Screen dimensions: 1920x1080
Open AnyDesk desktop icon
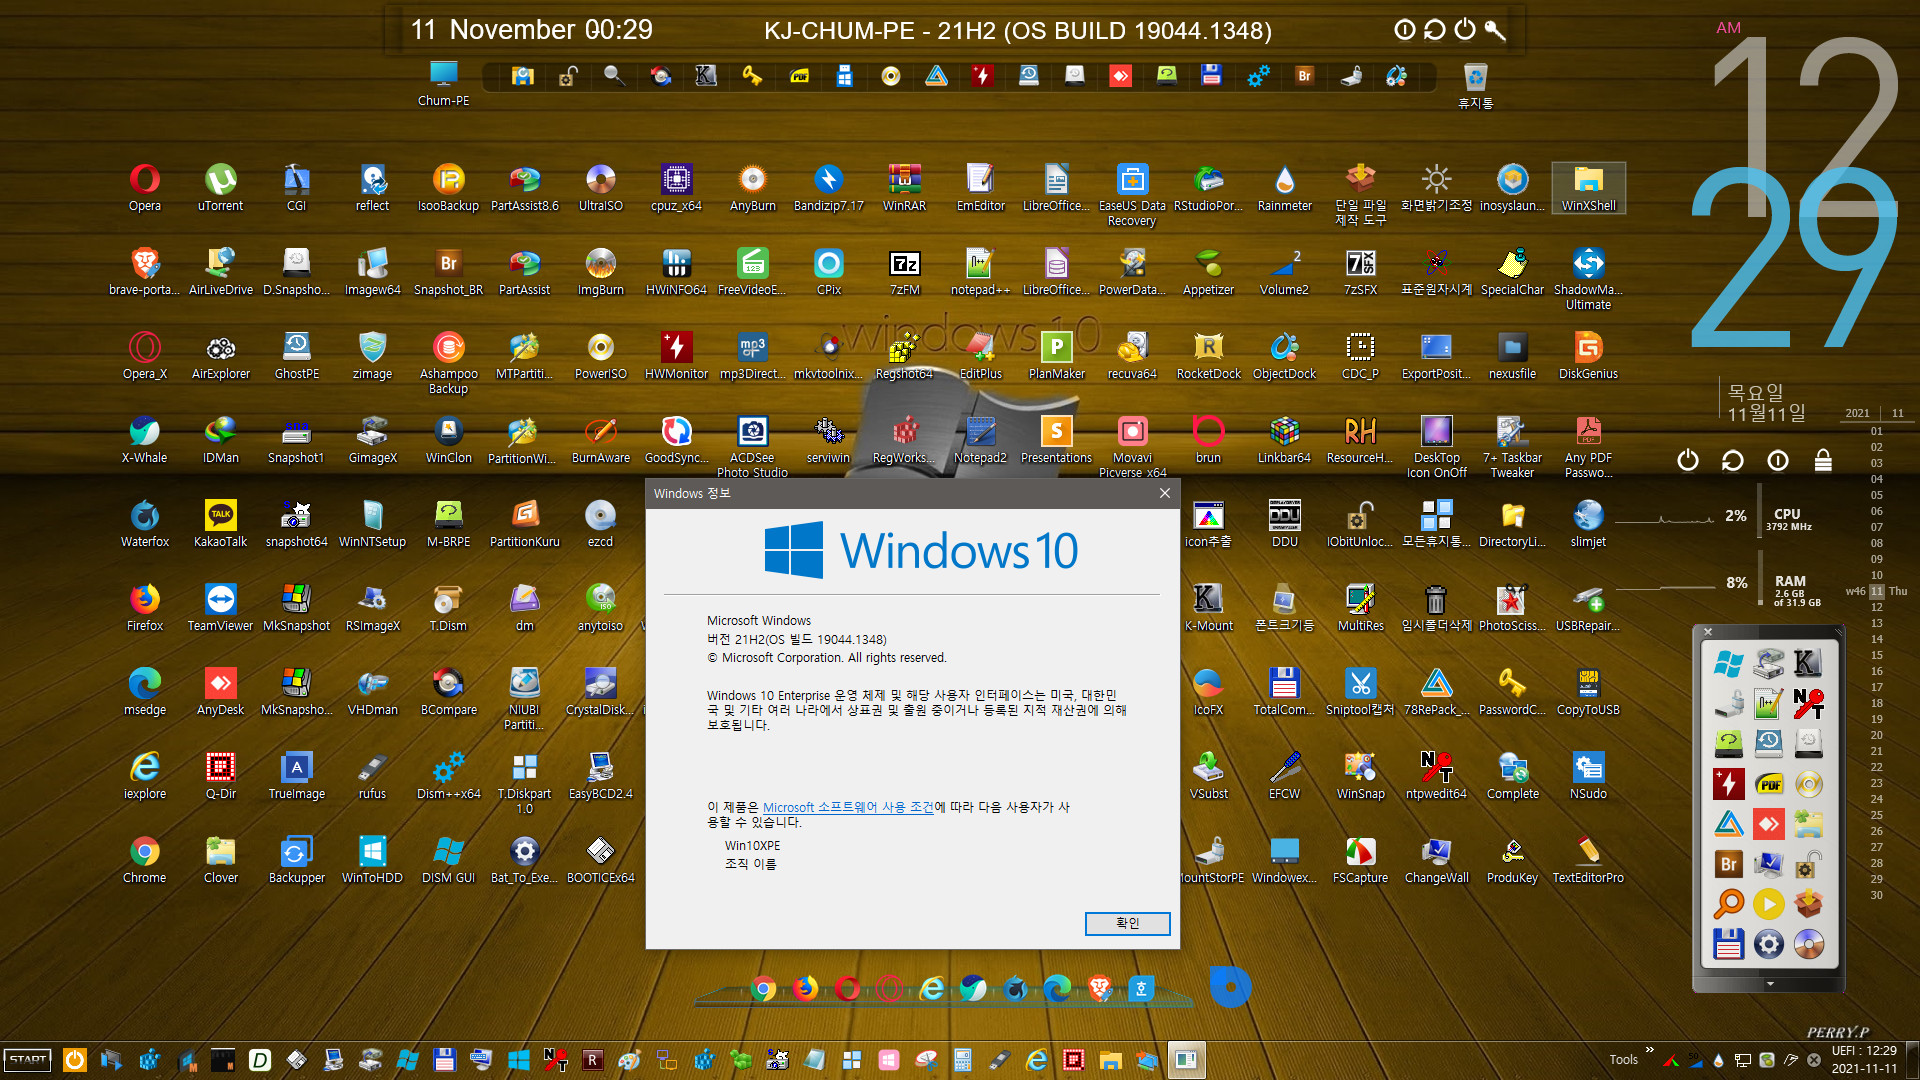tap(221, 691)
